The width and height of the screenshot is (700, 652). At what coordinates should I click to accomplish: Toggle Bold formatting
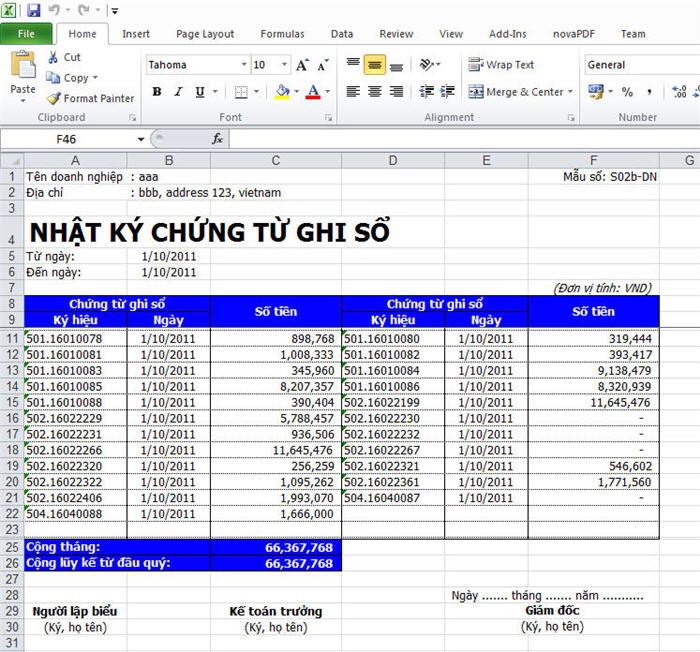pyautogui.click(x=157, y=92)
